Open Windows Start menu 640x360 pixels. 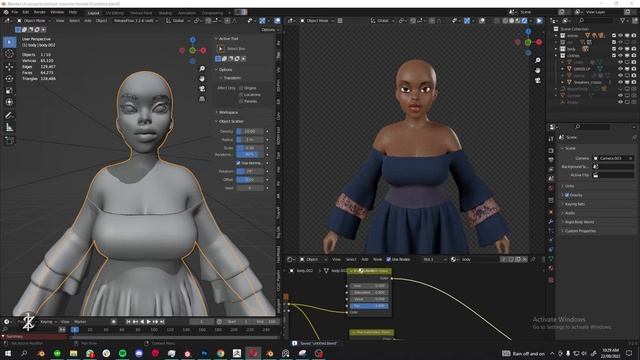click(8, 353)
